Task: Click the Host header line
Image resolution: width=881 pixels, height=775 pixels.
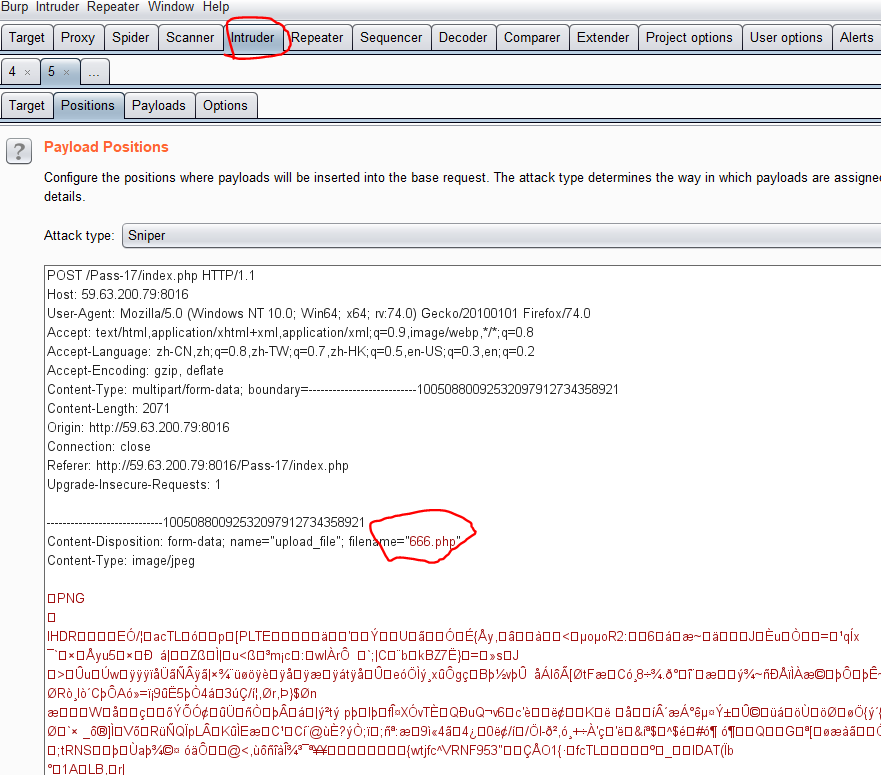Action: tap(118, 294)
